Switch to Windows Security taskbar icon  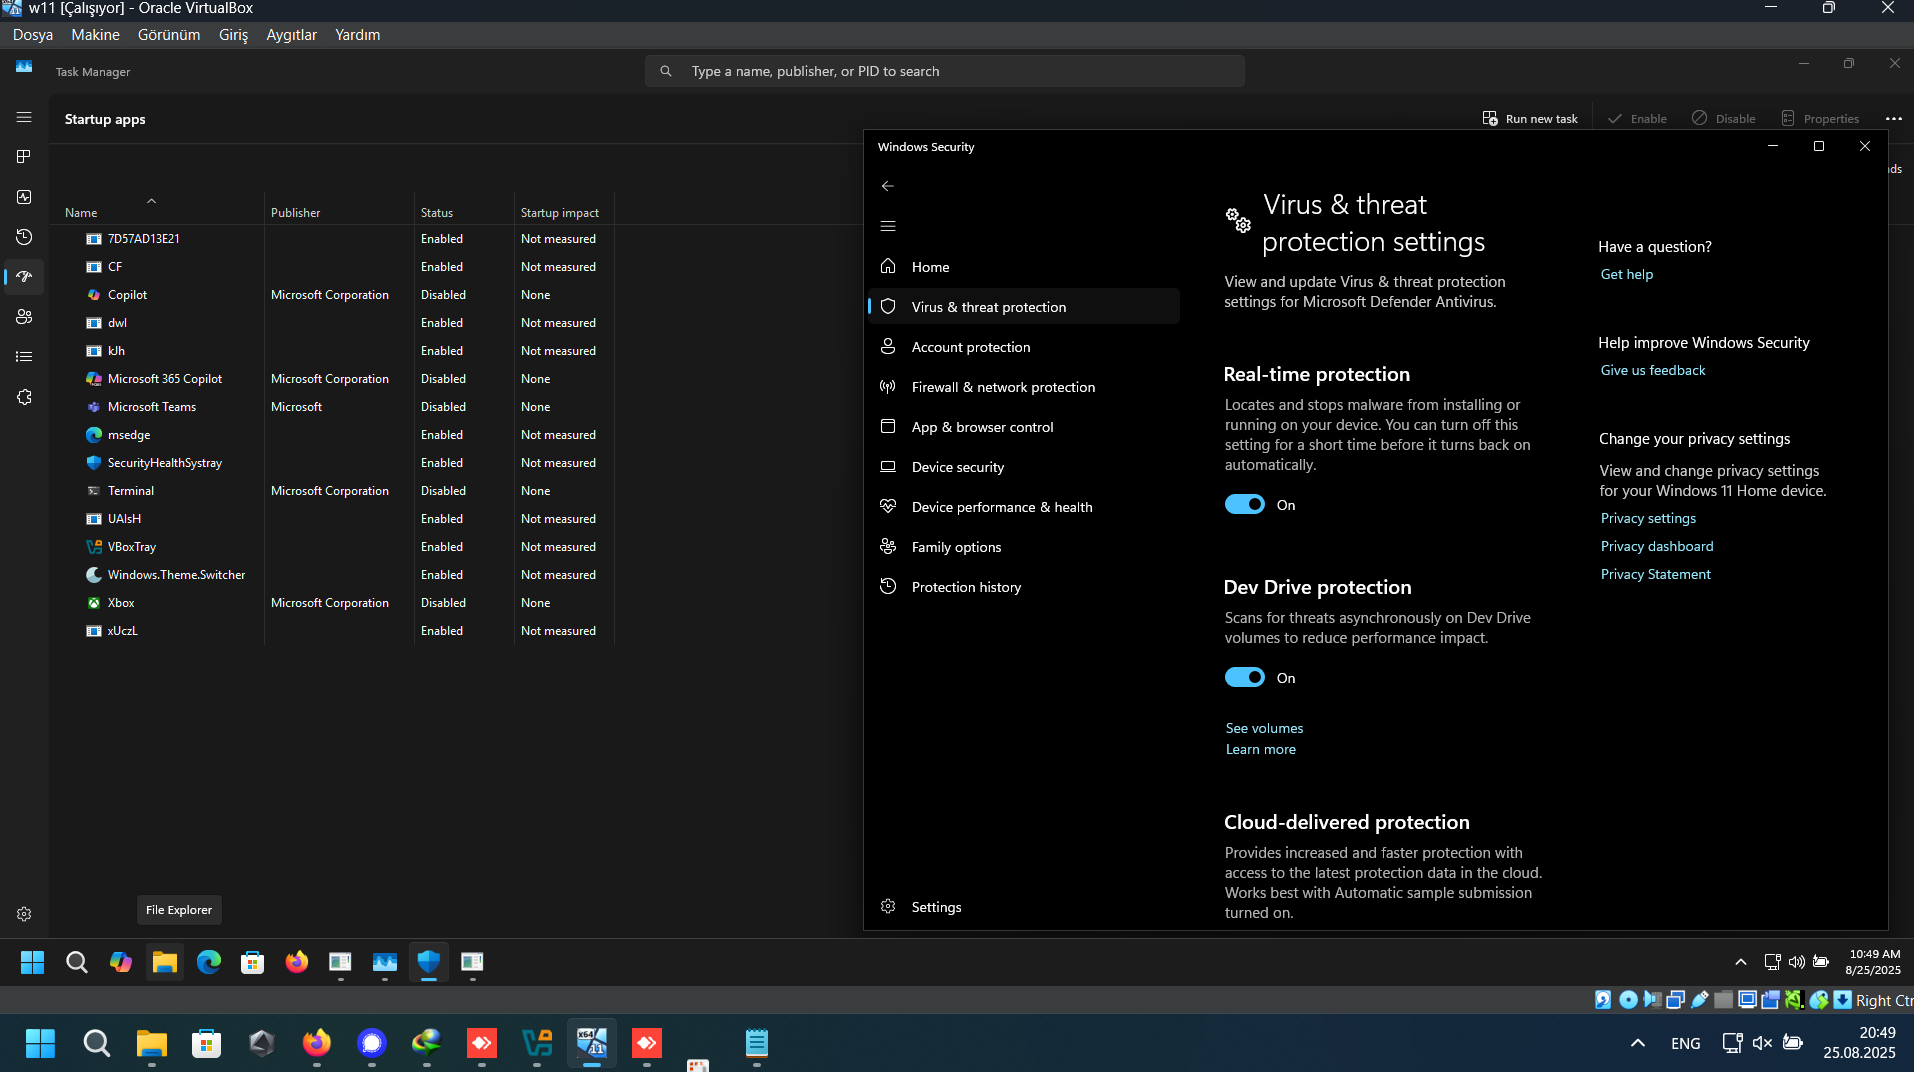(x=429, y=962)
